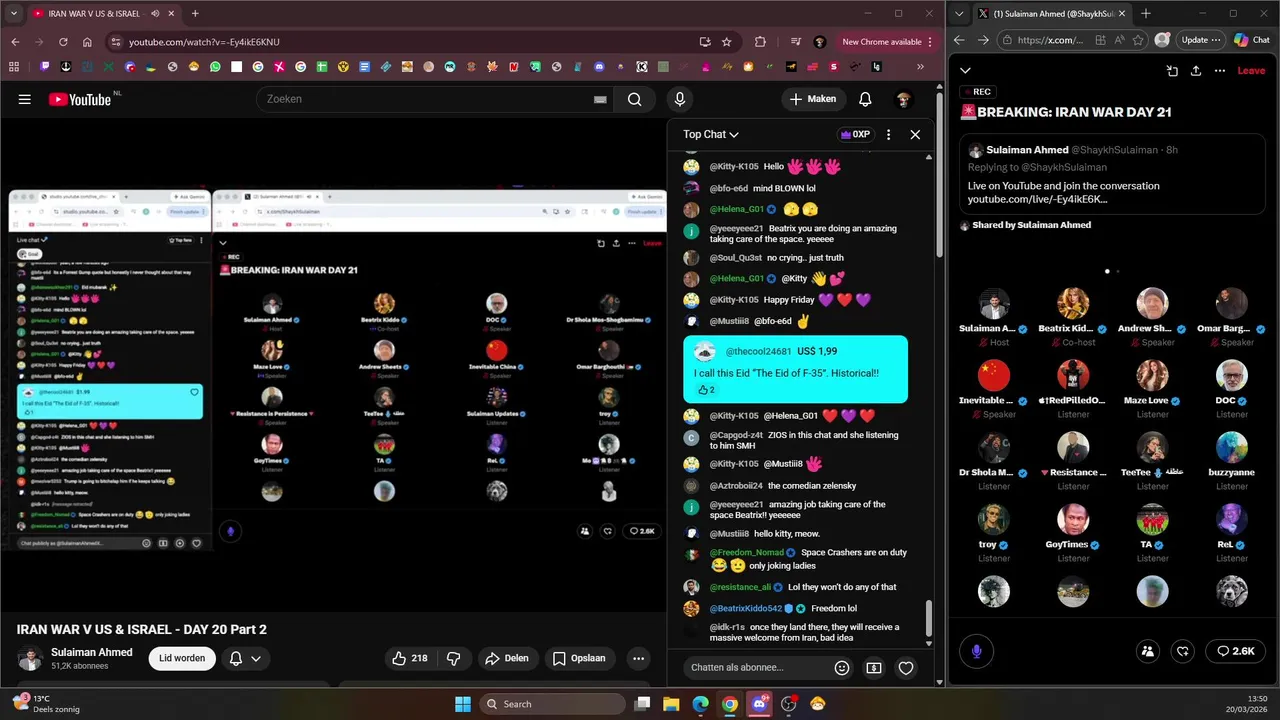Open File Explorer from the taskbar
This screenshot has width=1280, height=720.
[x=671, y=704]
